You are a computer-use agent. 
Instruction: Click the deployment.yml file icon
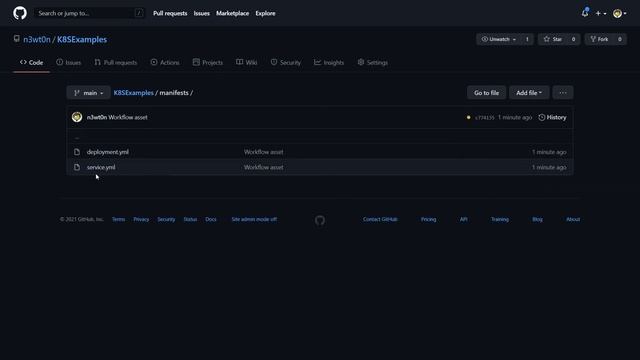[77, 152]
